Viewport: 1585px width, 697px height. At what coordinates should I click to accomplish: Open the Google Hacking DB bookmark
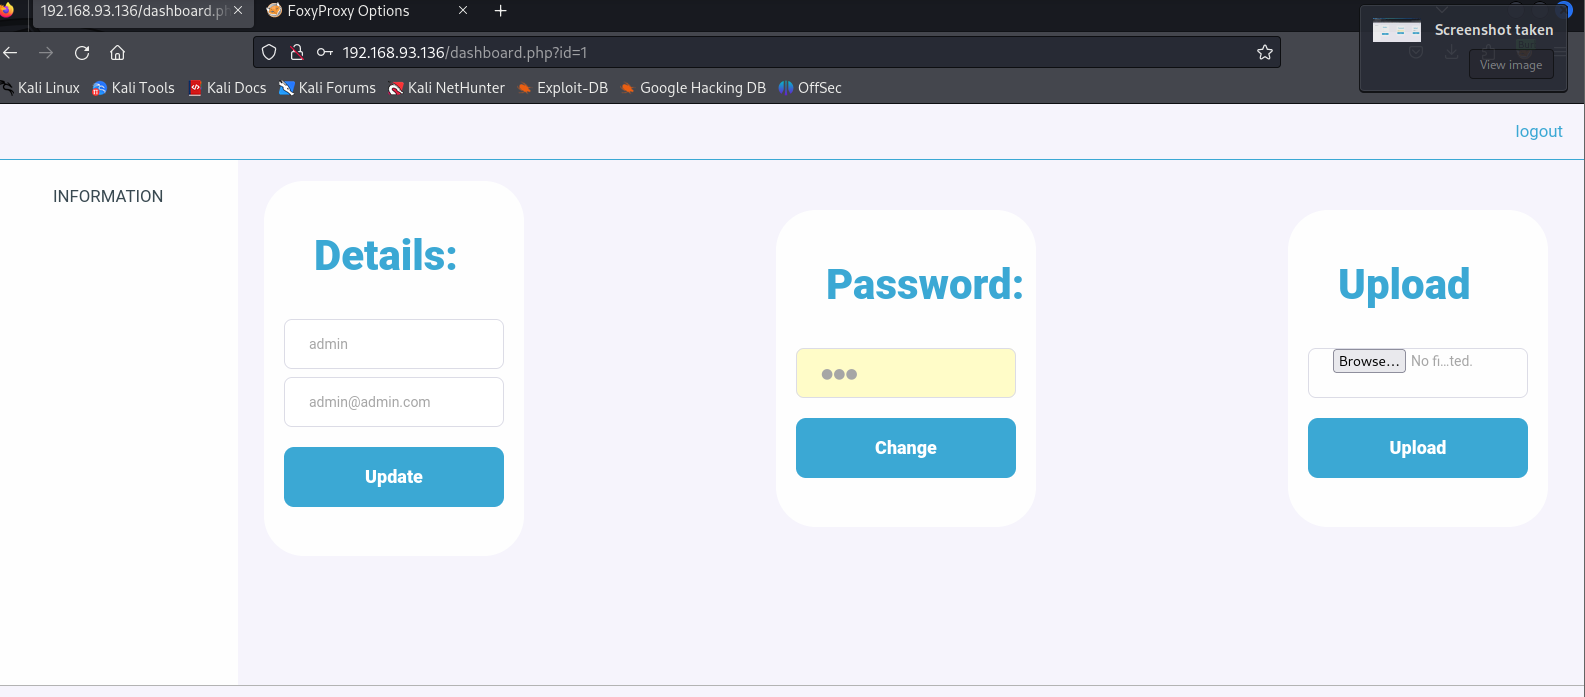(x=693, y=88)
